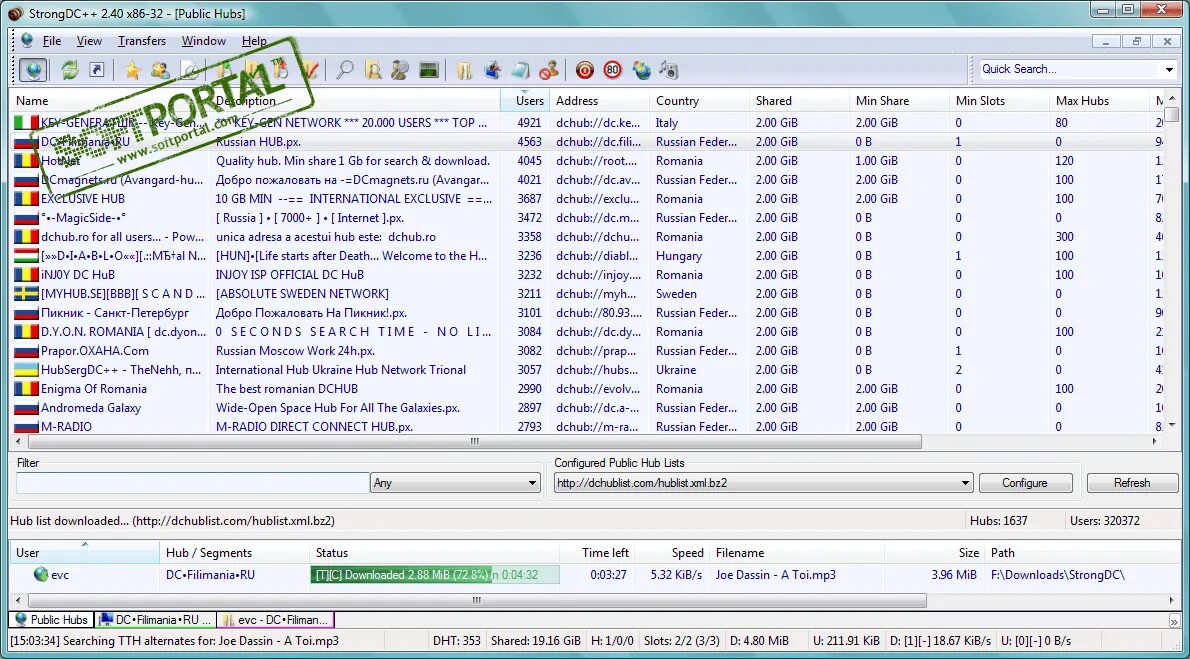Click the download progress bar for evc
This screenshot has height=659, width=1190.
pos(435,575)
